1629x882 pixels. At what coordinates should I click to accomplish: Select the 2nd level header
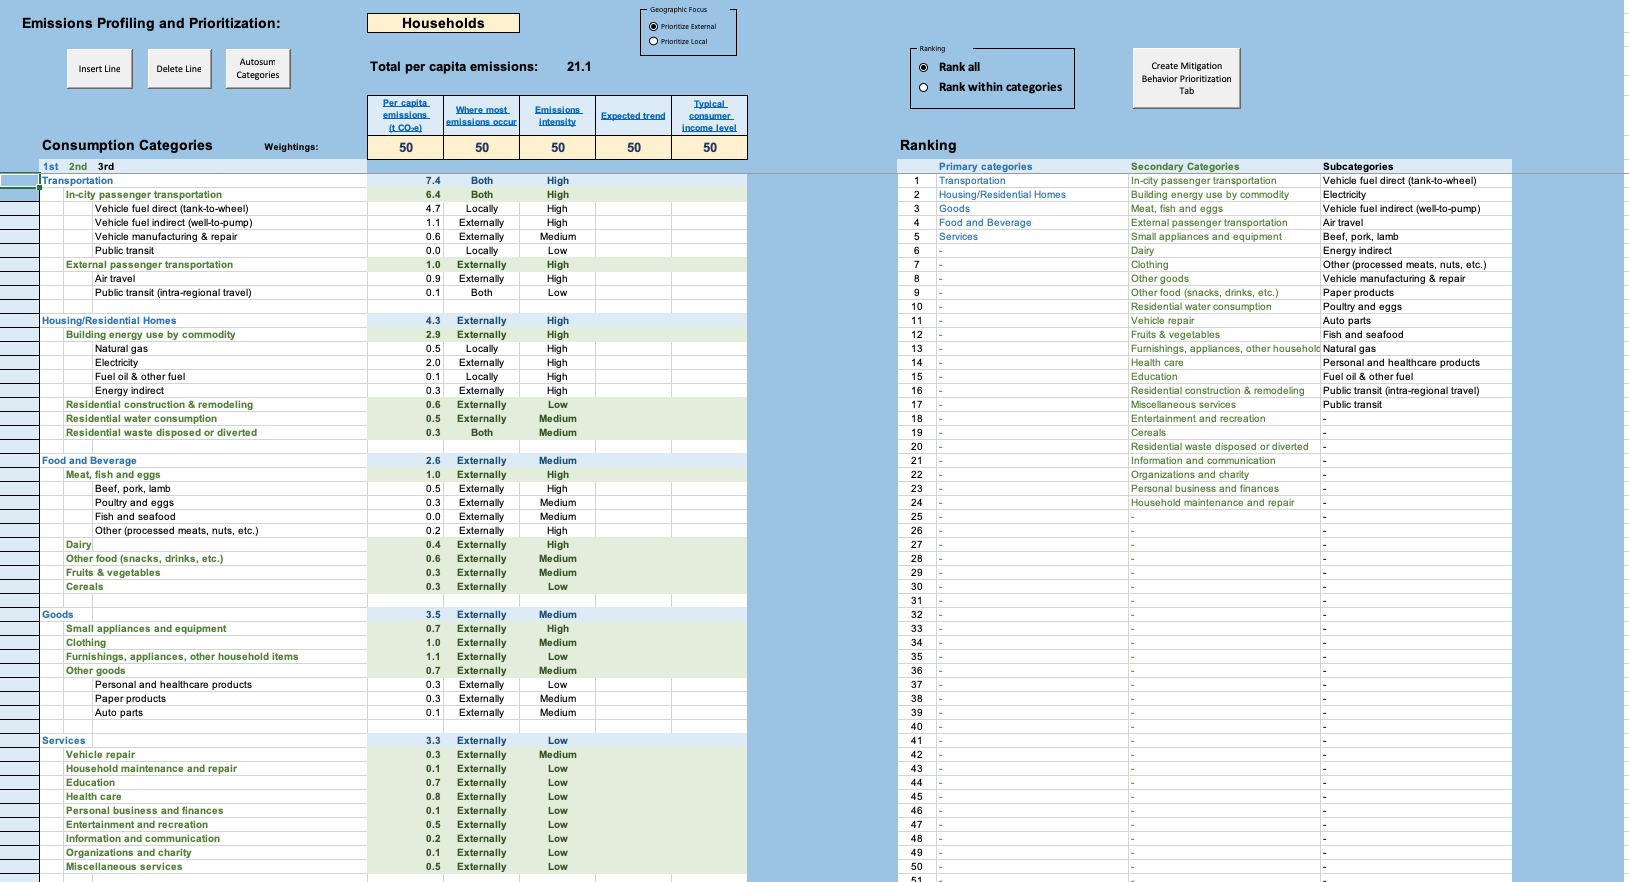click(78, 167)
